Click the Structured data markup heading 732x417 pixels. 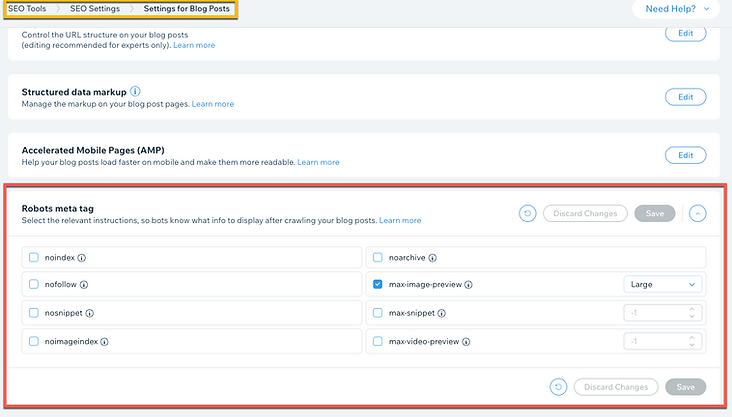[74, 92]
